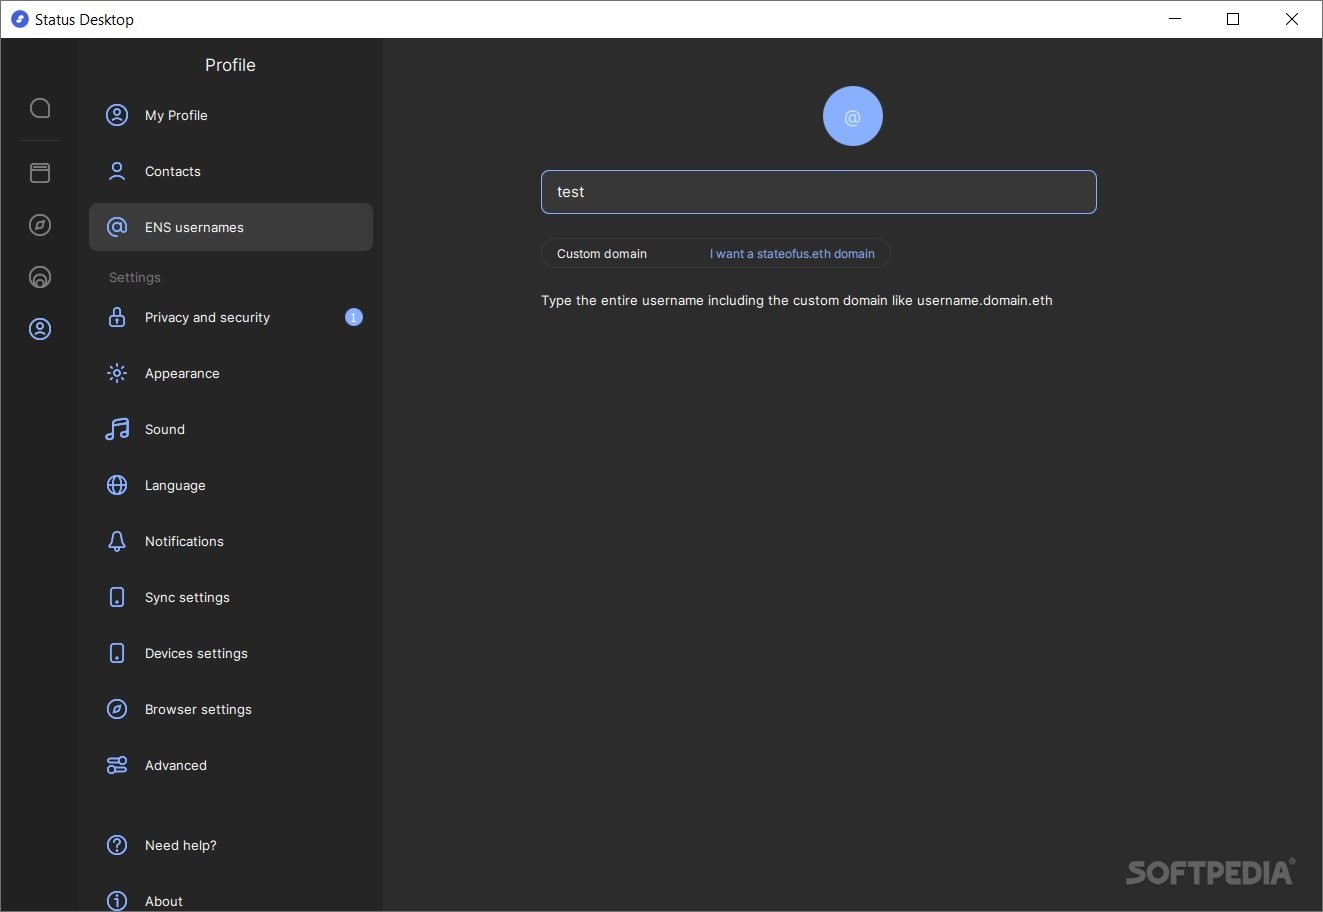
Task: Open Sound settings
Action: click(231, 429)
